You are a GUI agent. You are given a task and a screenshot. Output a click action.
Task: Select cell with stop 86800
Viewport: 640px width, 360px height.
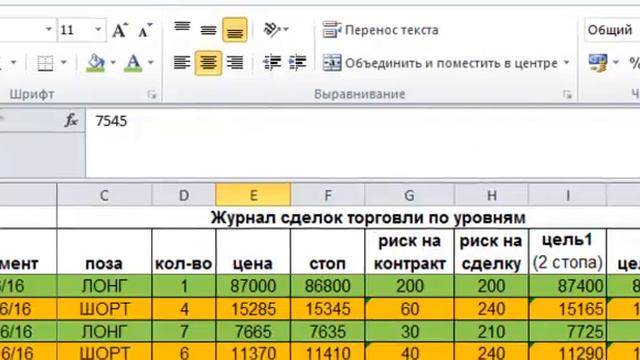328,286
